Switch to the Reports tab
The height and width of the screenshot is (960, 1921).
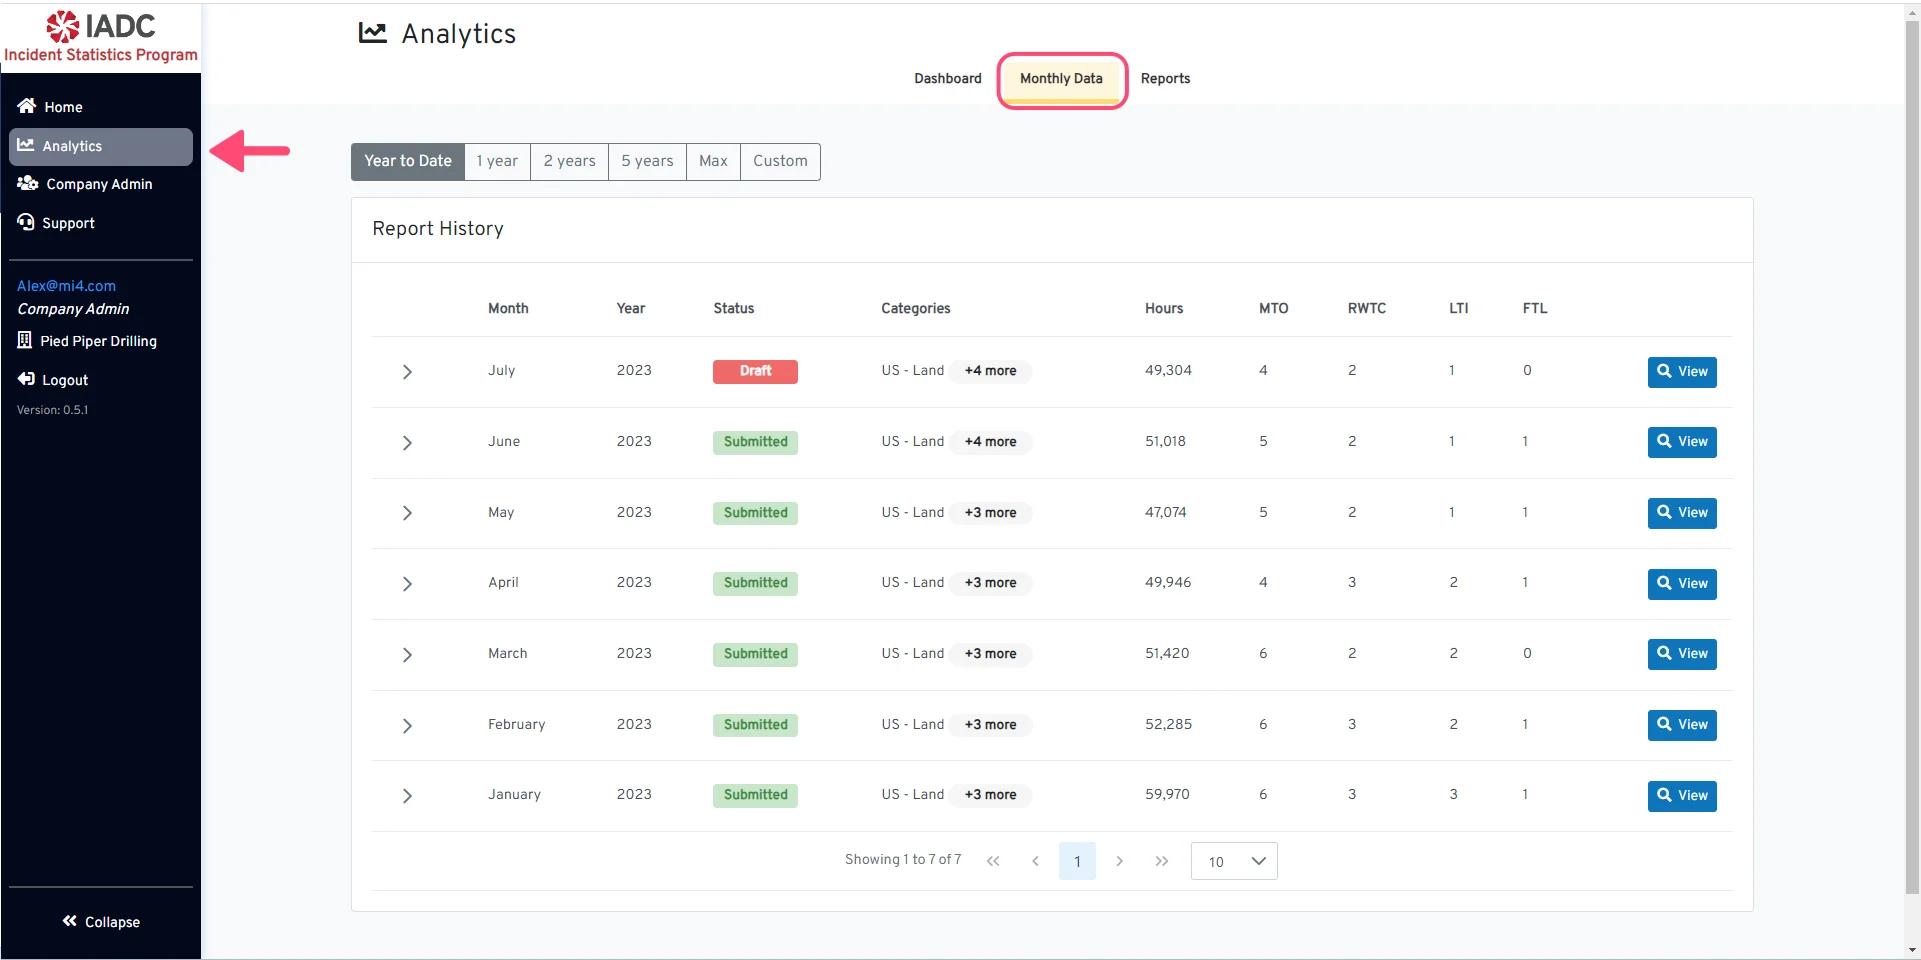tap(1165, 79)
